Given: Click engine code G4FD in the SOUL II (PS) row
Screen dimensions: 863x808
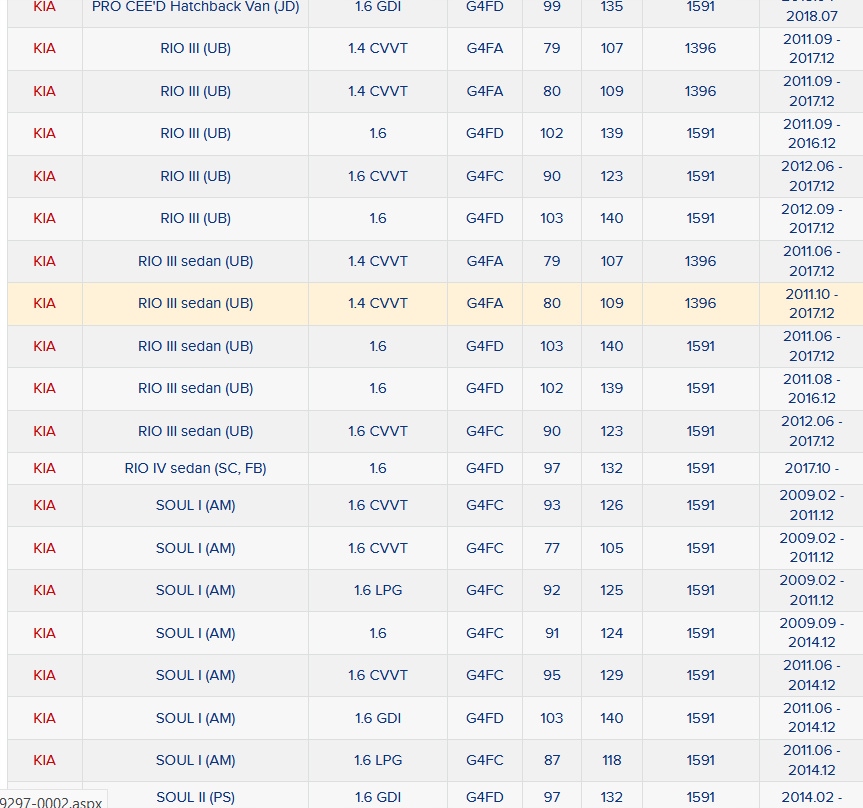Looking at the screenshot, I should 484,797.
